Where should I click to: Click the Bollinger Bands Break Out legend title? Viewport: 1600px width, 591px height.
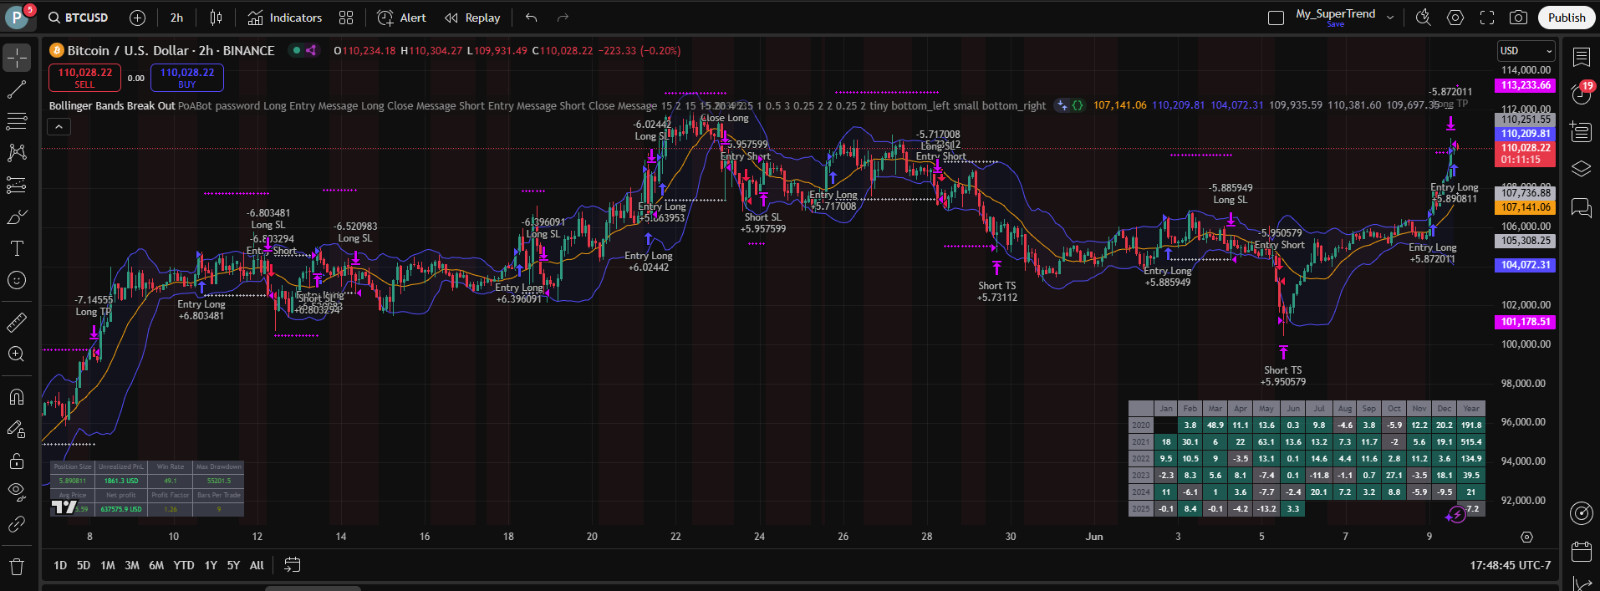[112, 105]
